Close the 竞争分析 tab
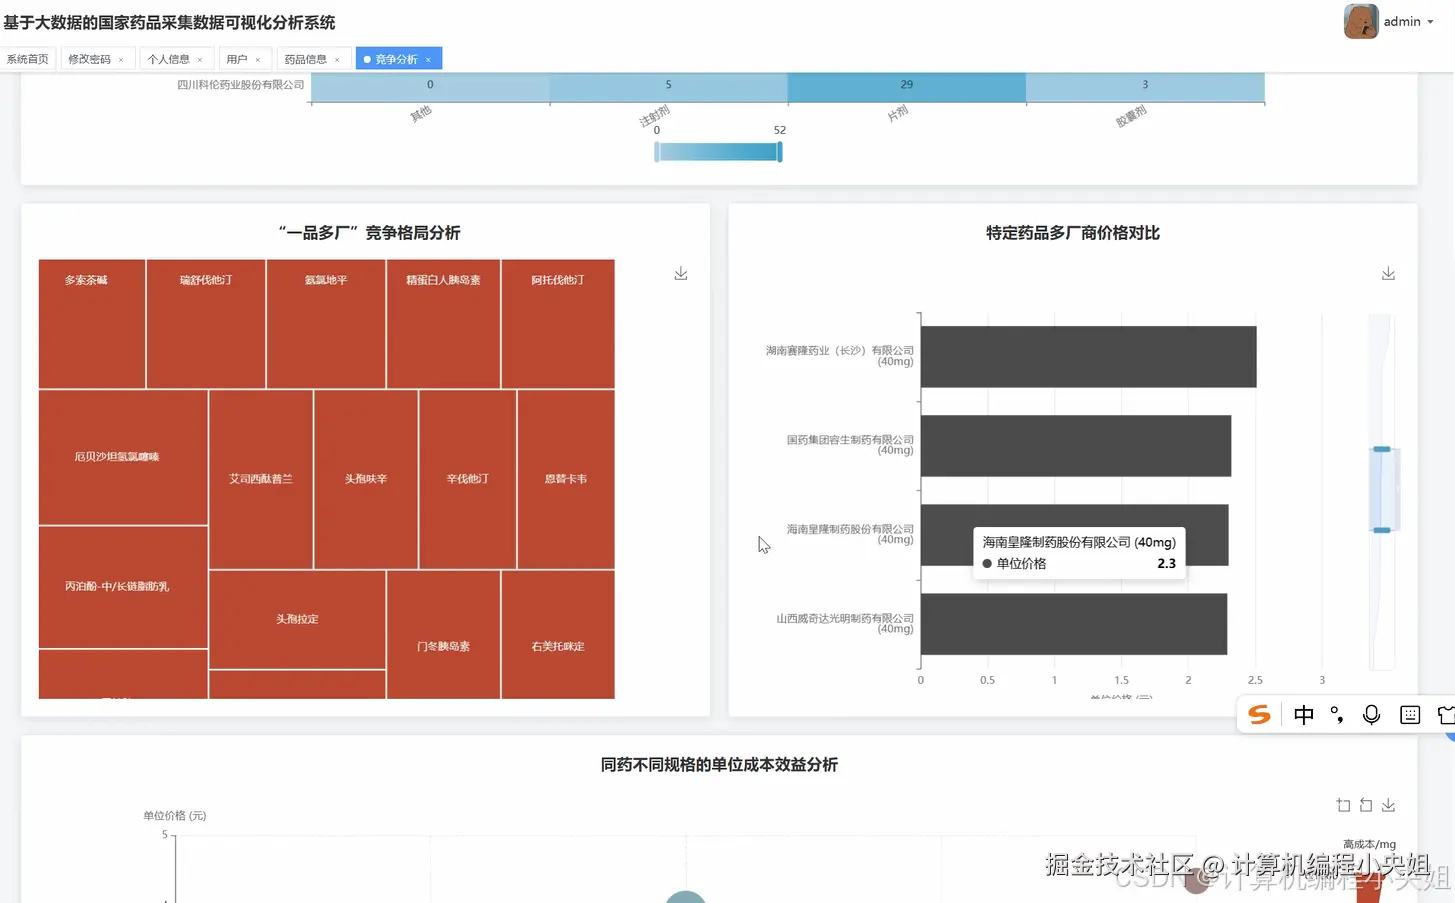Image resolution: width=1455 pixels, height=903 pixels. pos(429,58)
